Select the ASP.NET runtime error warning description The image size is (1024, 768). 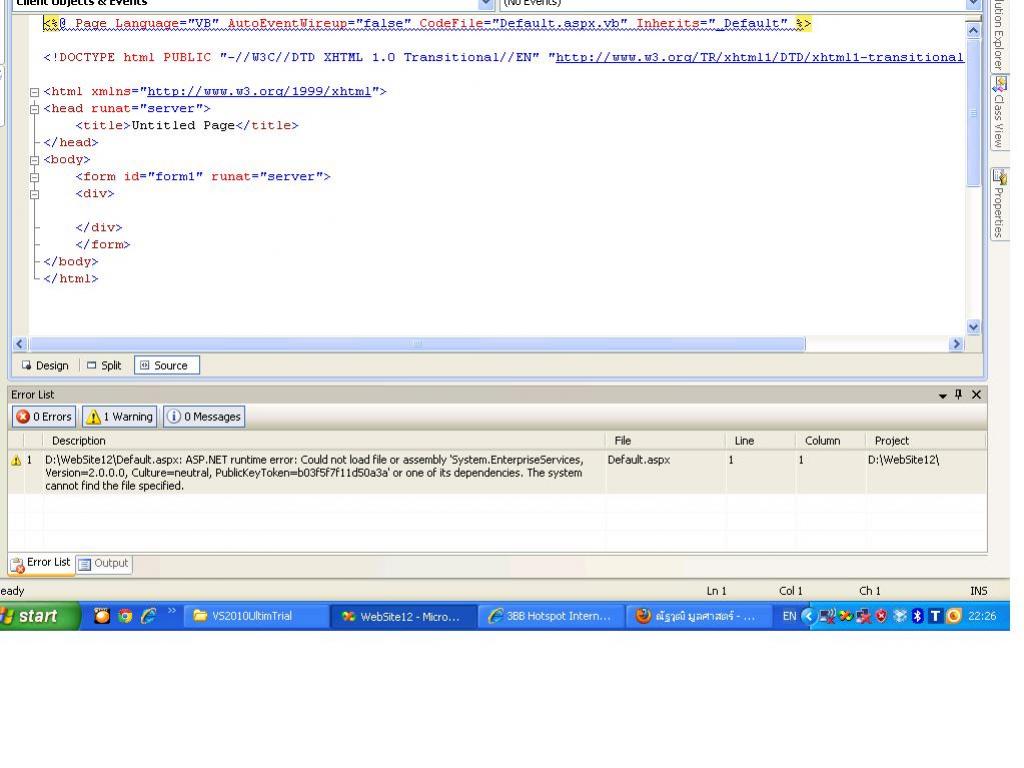[x=314, y=473]
